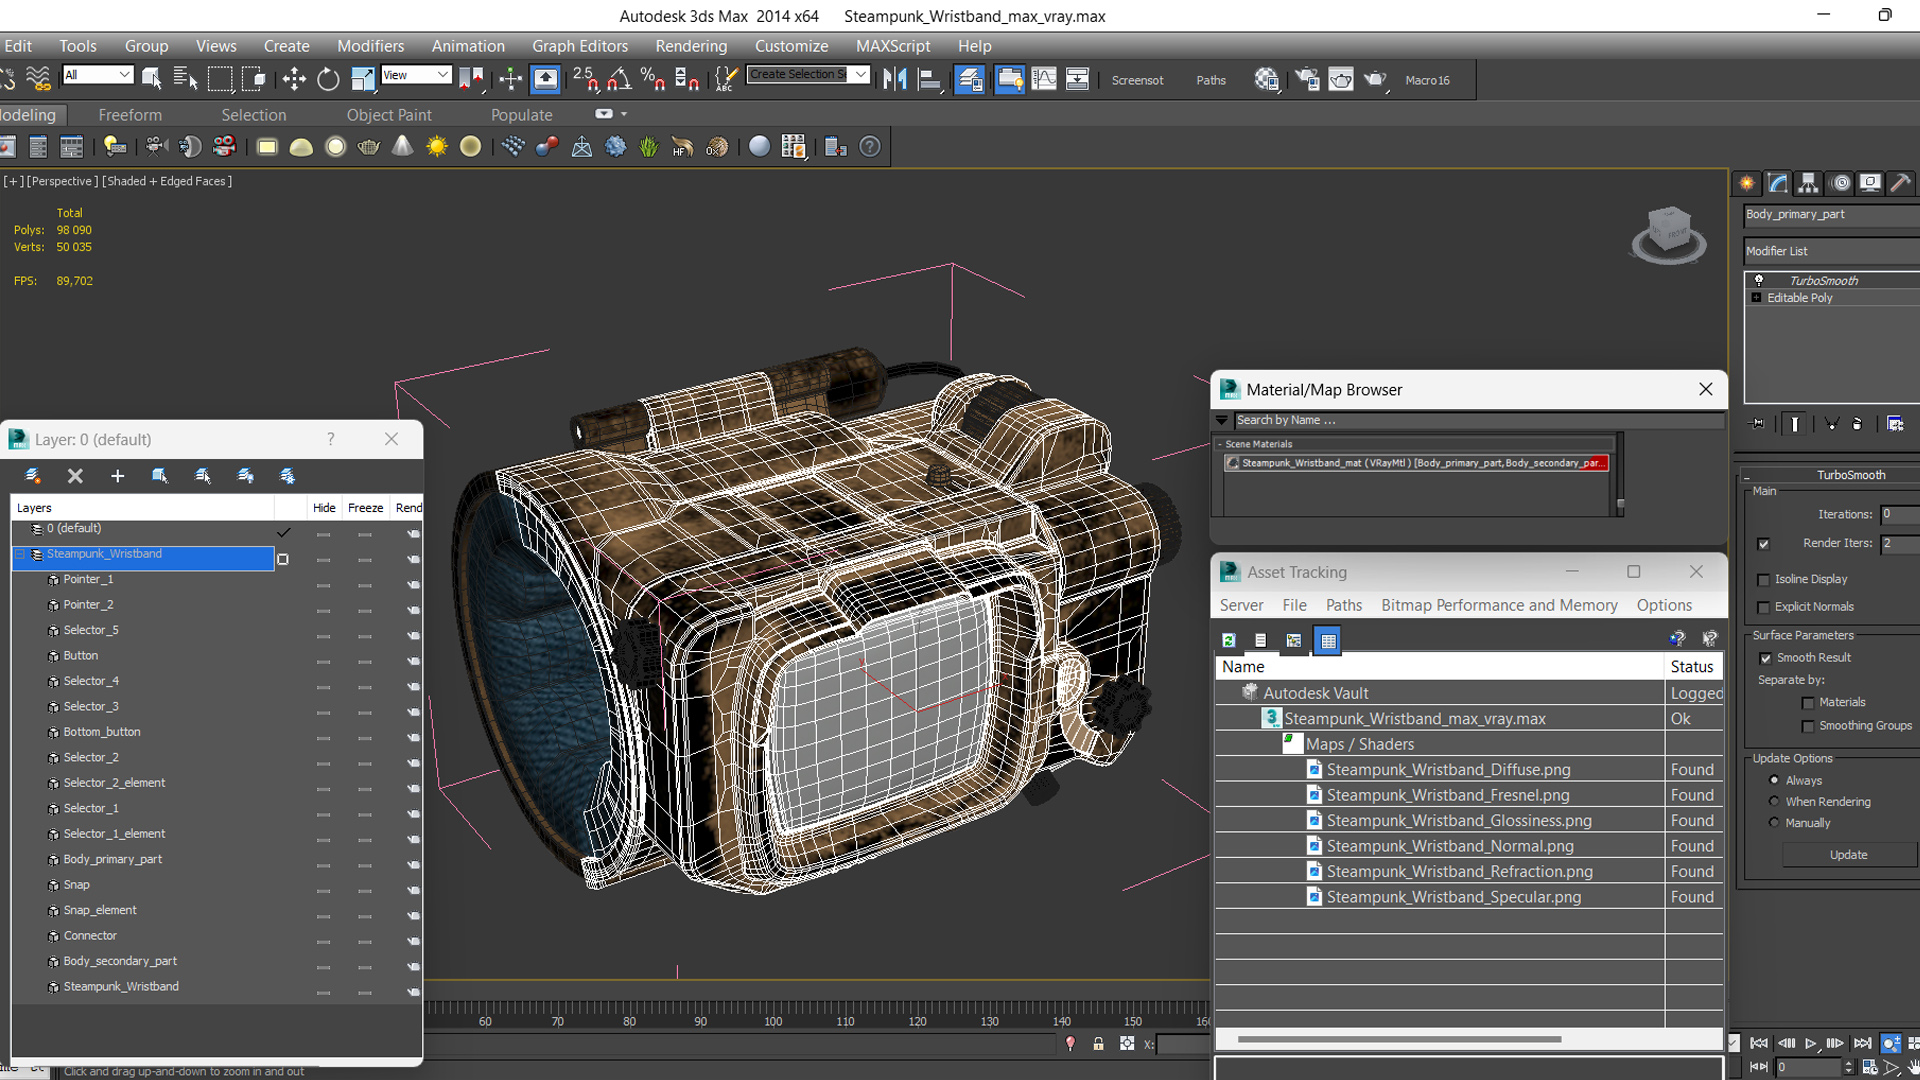This screenshot has width=1920, height=1080.
Task: Open the Hierarchy command panel tab
Action: 1808,183
